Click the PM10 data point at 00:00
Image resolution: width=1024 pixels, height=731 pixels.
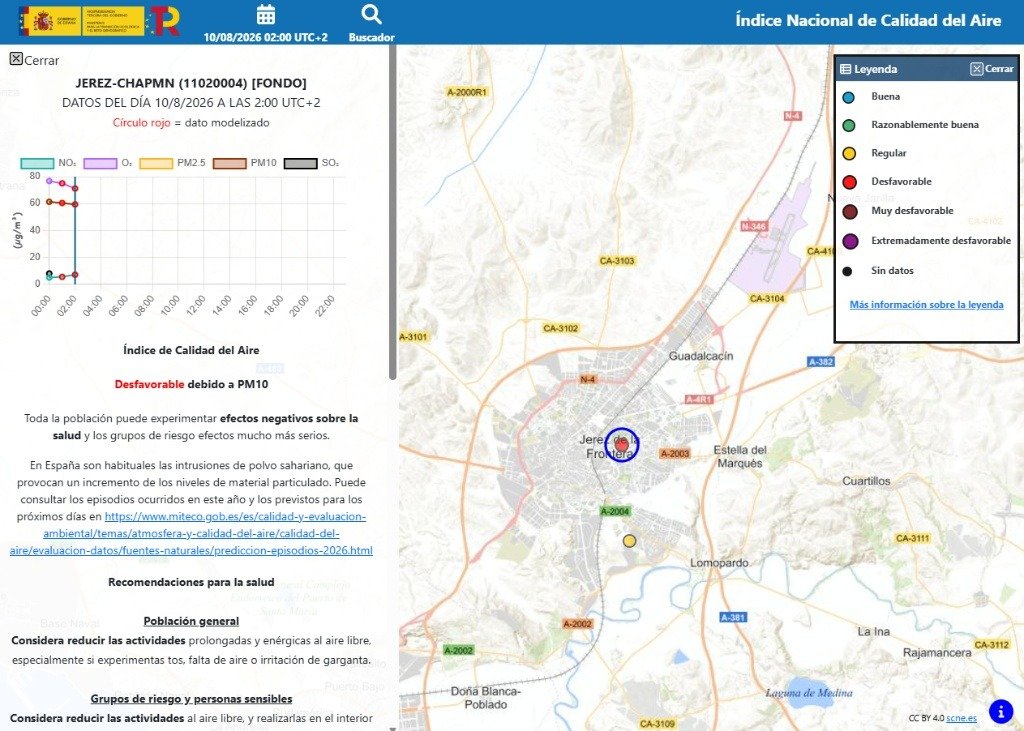point(49,202)
